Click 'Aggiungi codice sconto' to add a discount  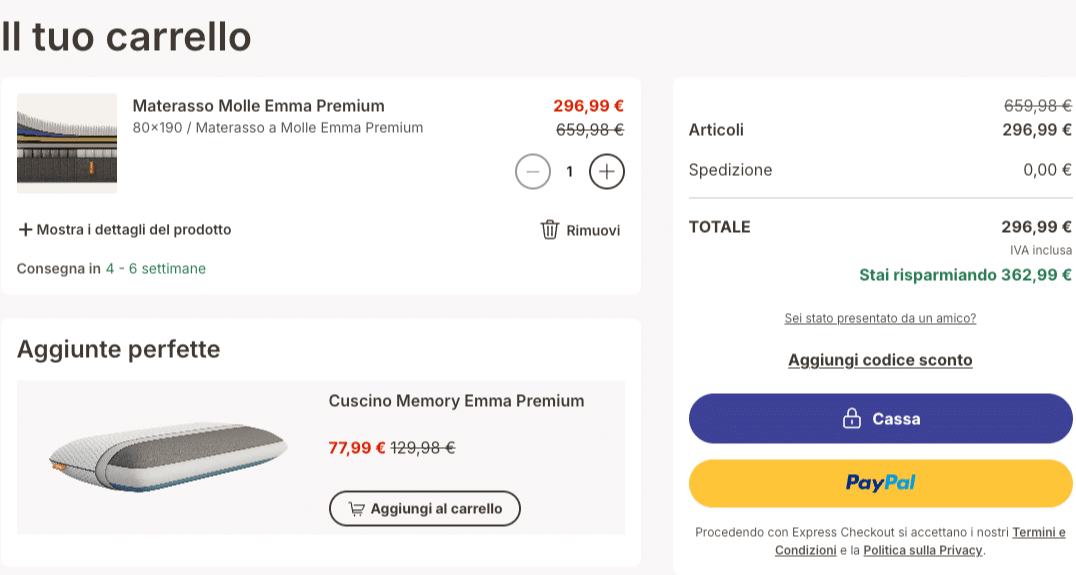[880, 360]
